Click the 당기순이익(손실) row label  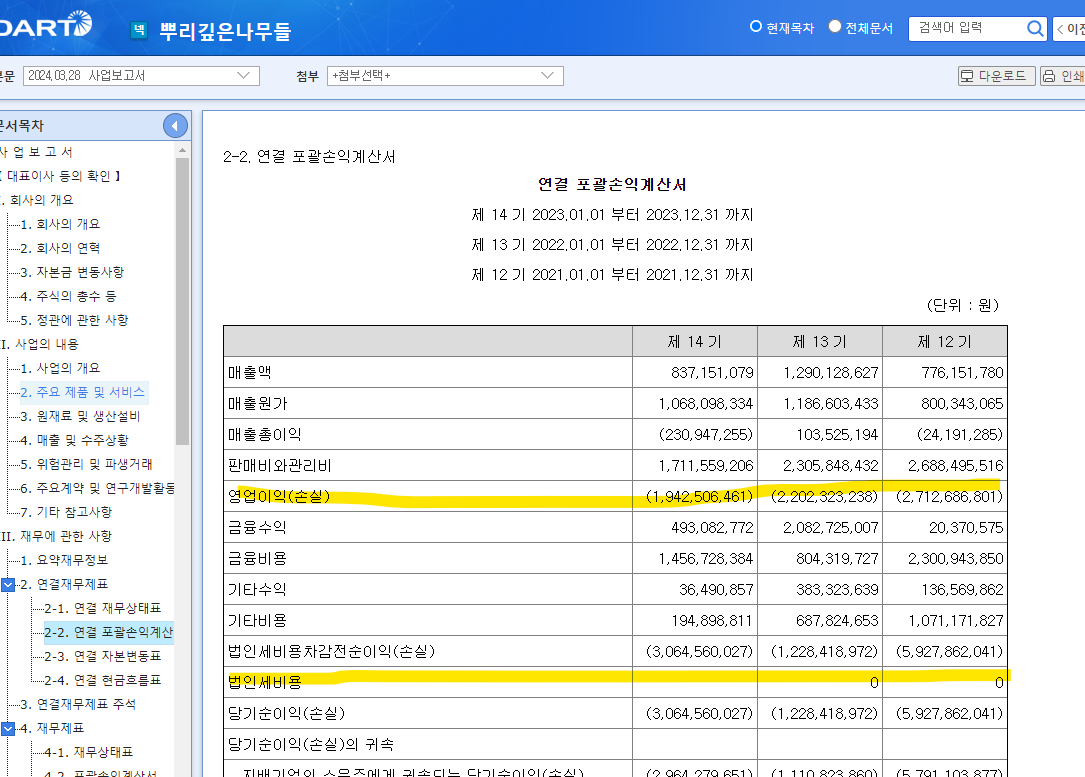coord(286,713)
